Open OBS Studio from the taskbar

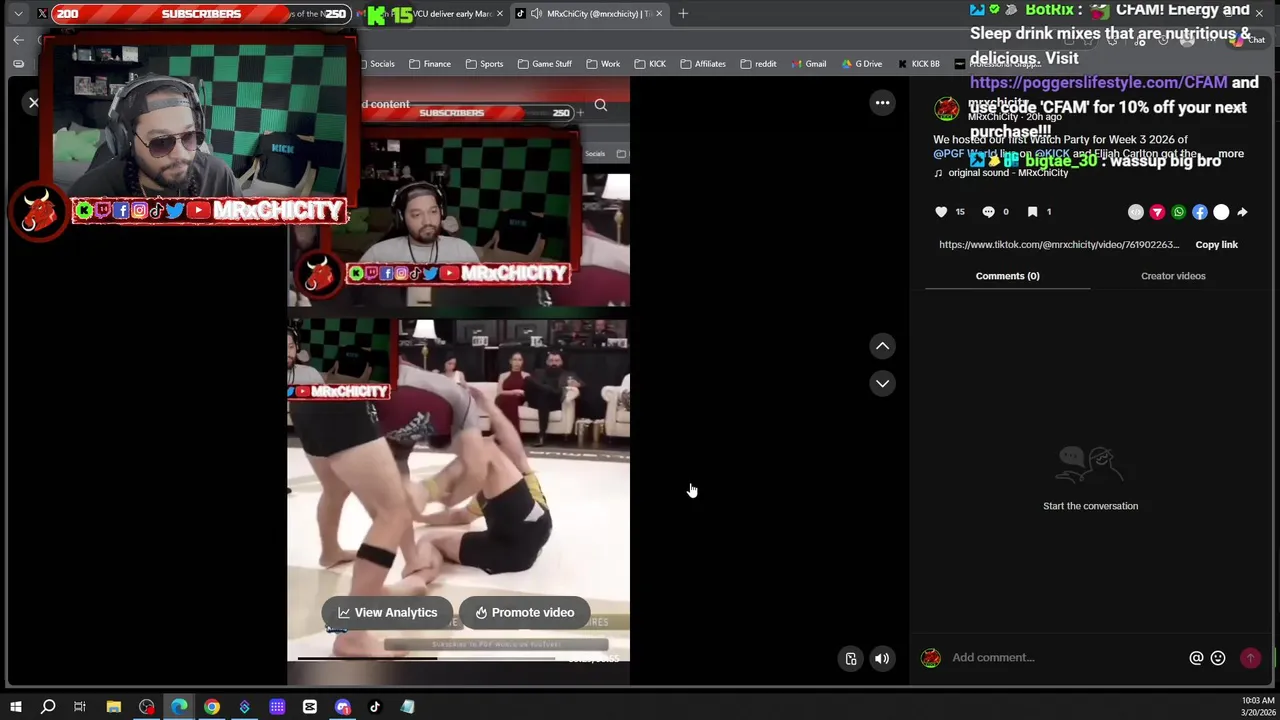point(147,707)
